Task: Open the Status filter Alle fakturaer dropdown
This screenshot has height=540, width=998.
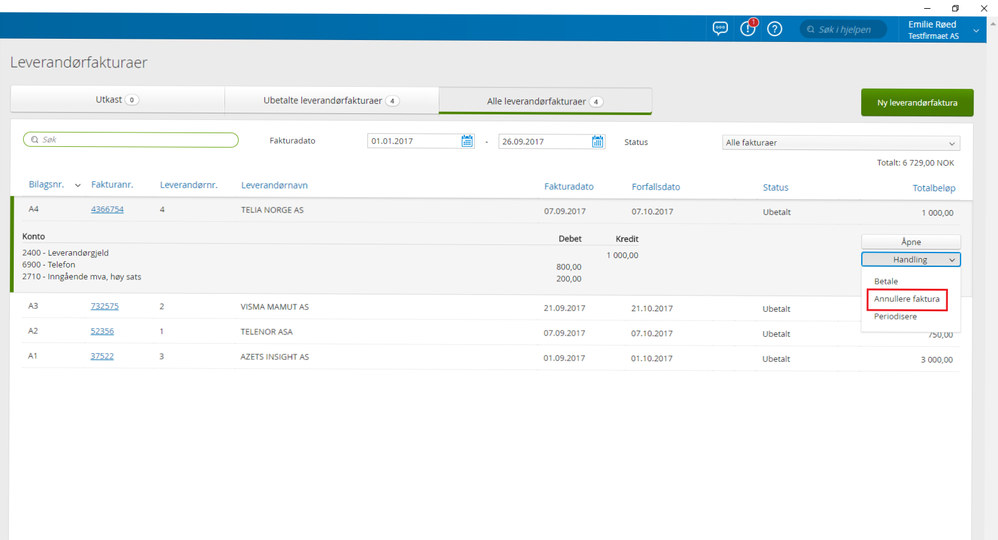Action: [x=840, y=143]
